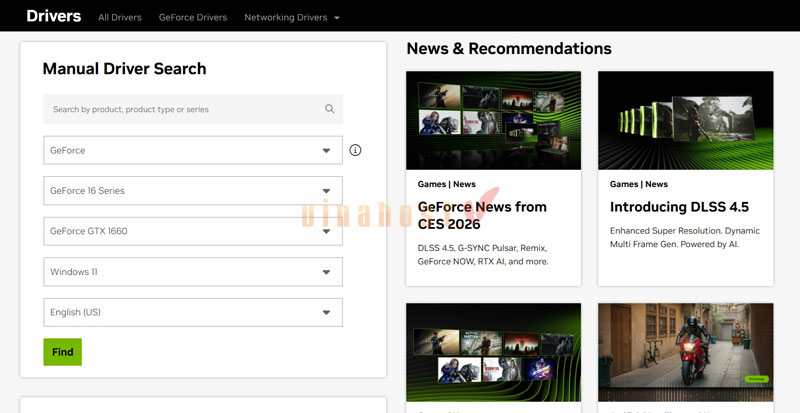
Task: Click Introducing DLSS 4.5 headline
Action: coord(679,207)
